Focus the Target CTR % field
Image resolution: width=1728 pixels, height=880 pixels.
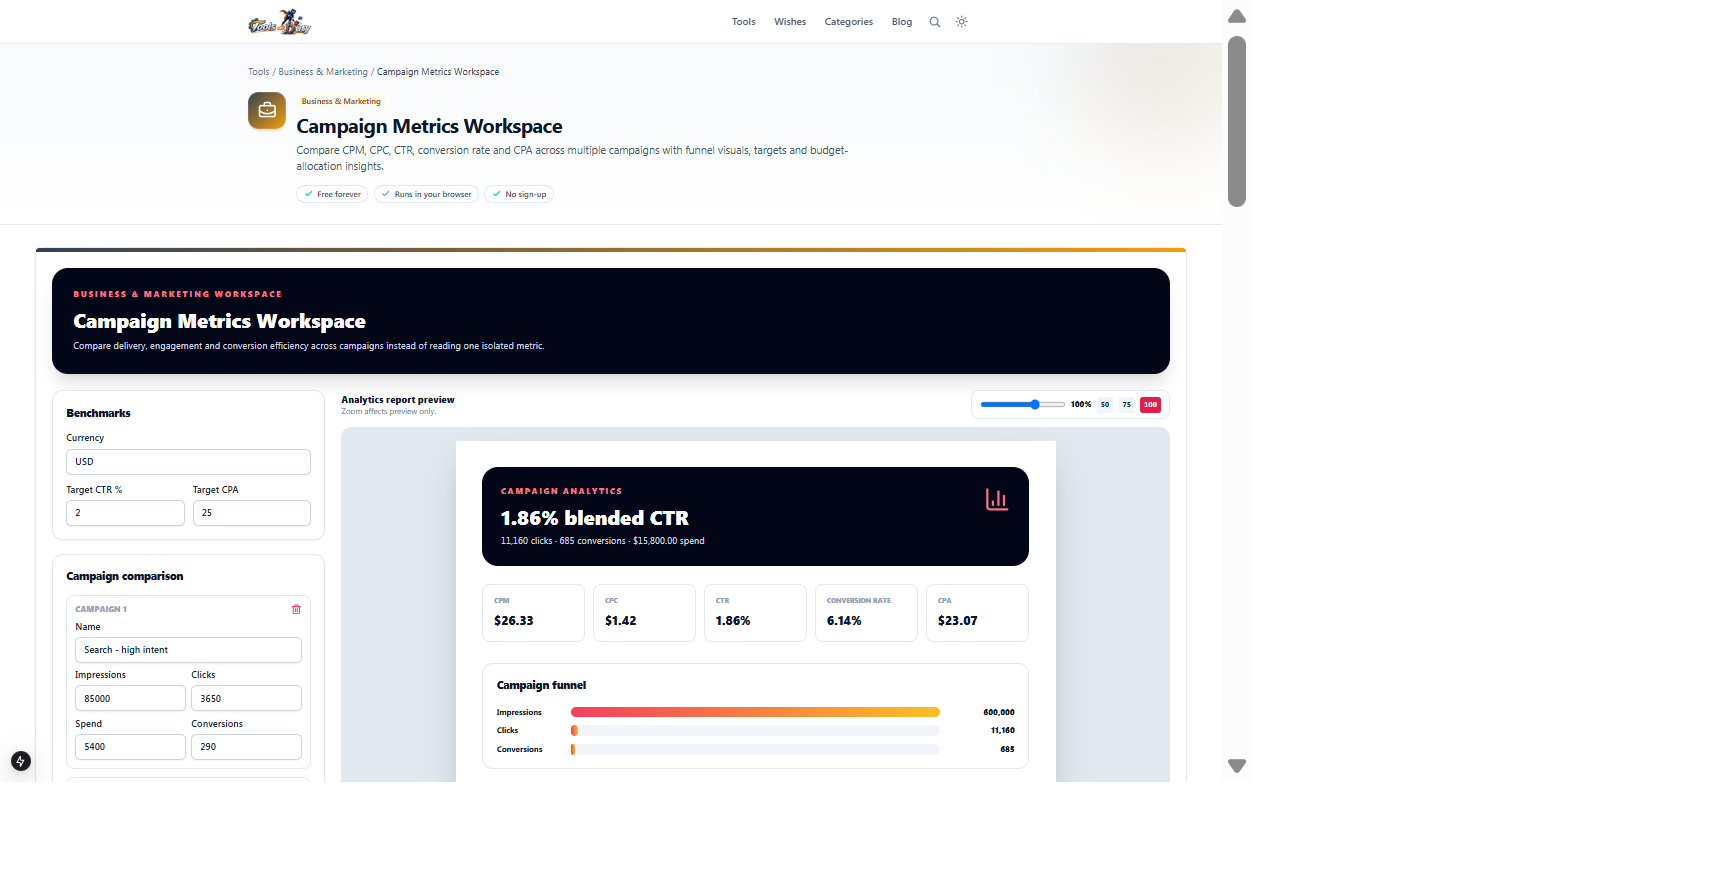[x=125, y=513]
